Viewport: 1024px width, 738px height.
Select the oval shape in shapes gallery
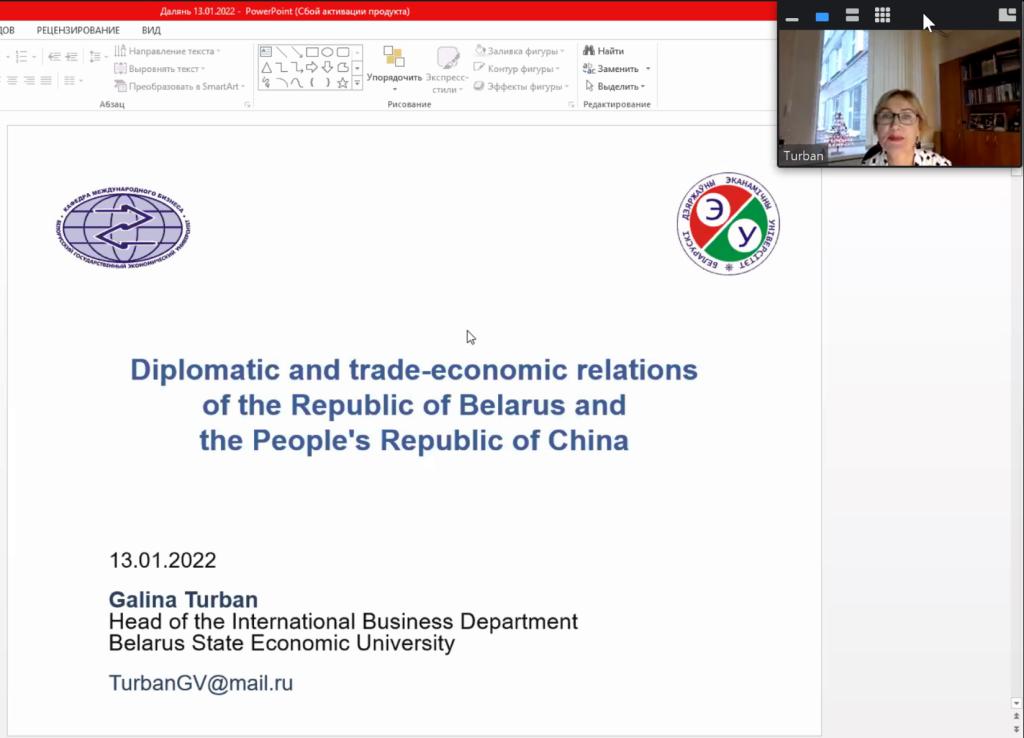[x=327, y=52]
